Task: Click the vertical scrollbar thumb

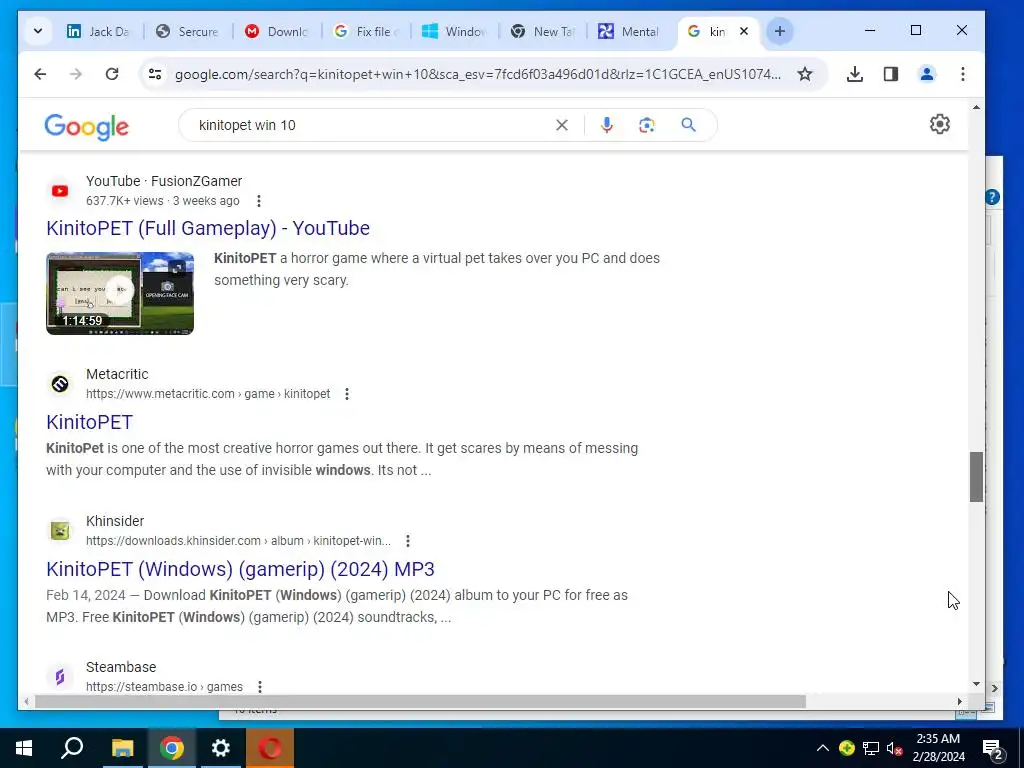Action: [976, 477]
